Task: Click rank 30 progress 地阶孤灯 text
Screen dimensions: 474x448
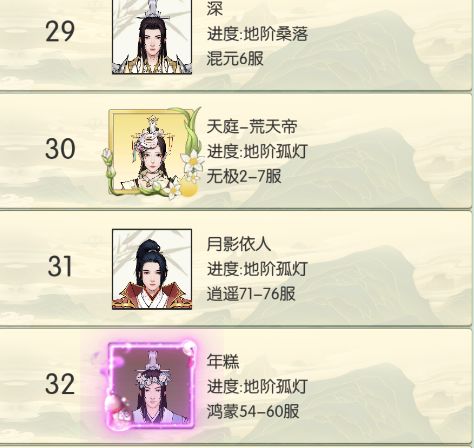Action: coord(276,152)
